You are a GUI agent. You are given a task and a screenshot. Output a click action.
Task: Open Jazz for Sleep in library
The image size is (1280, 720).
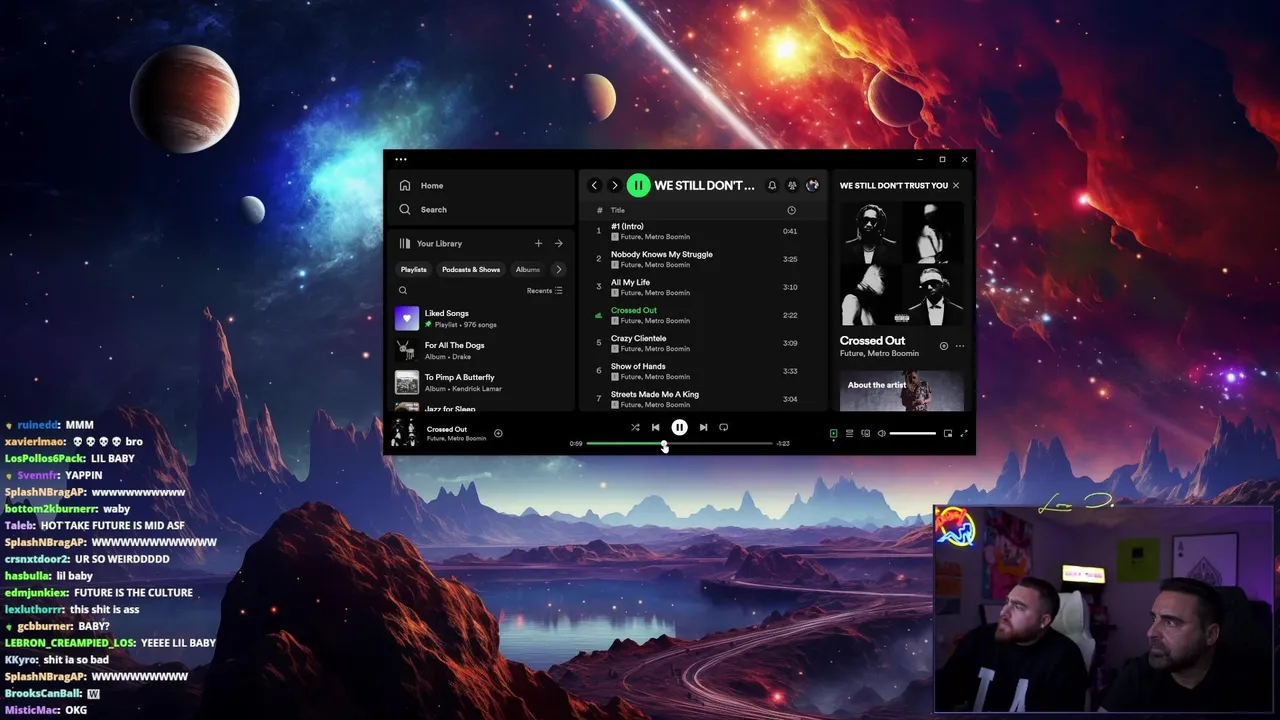click(480, 406)
